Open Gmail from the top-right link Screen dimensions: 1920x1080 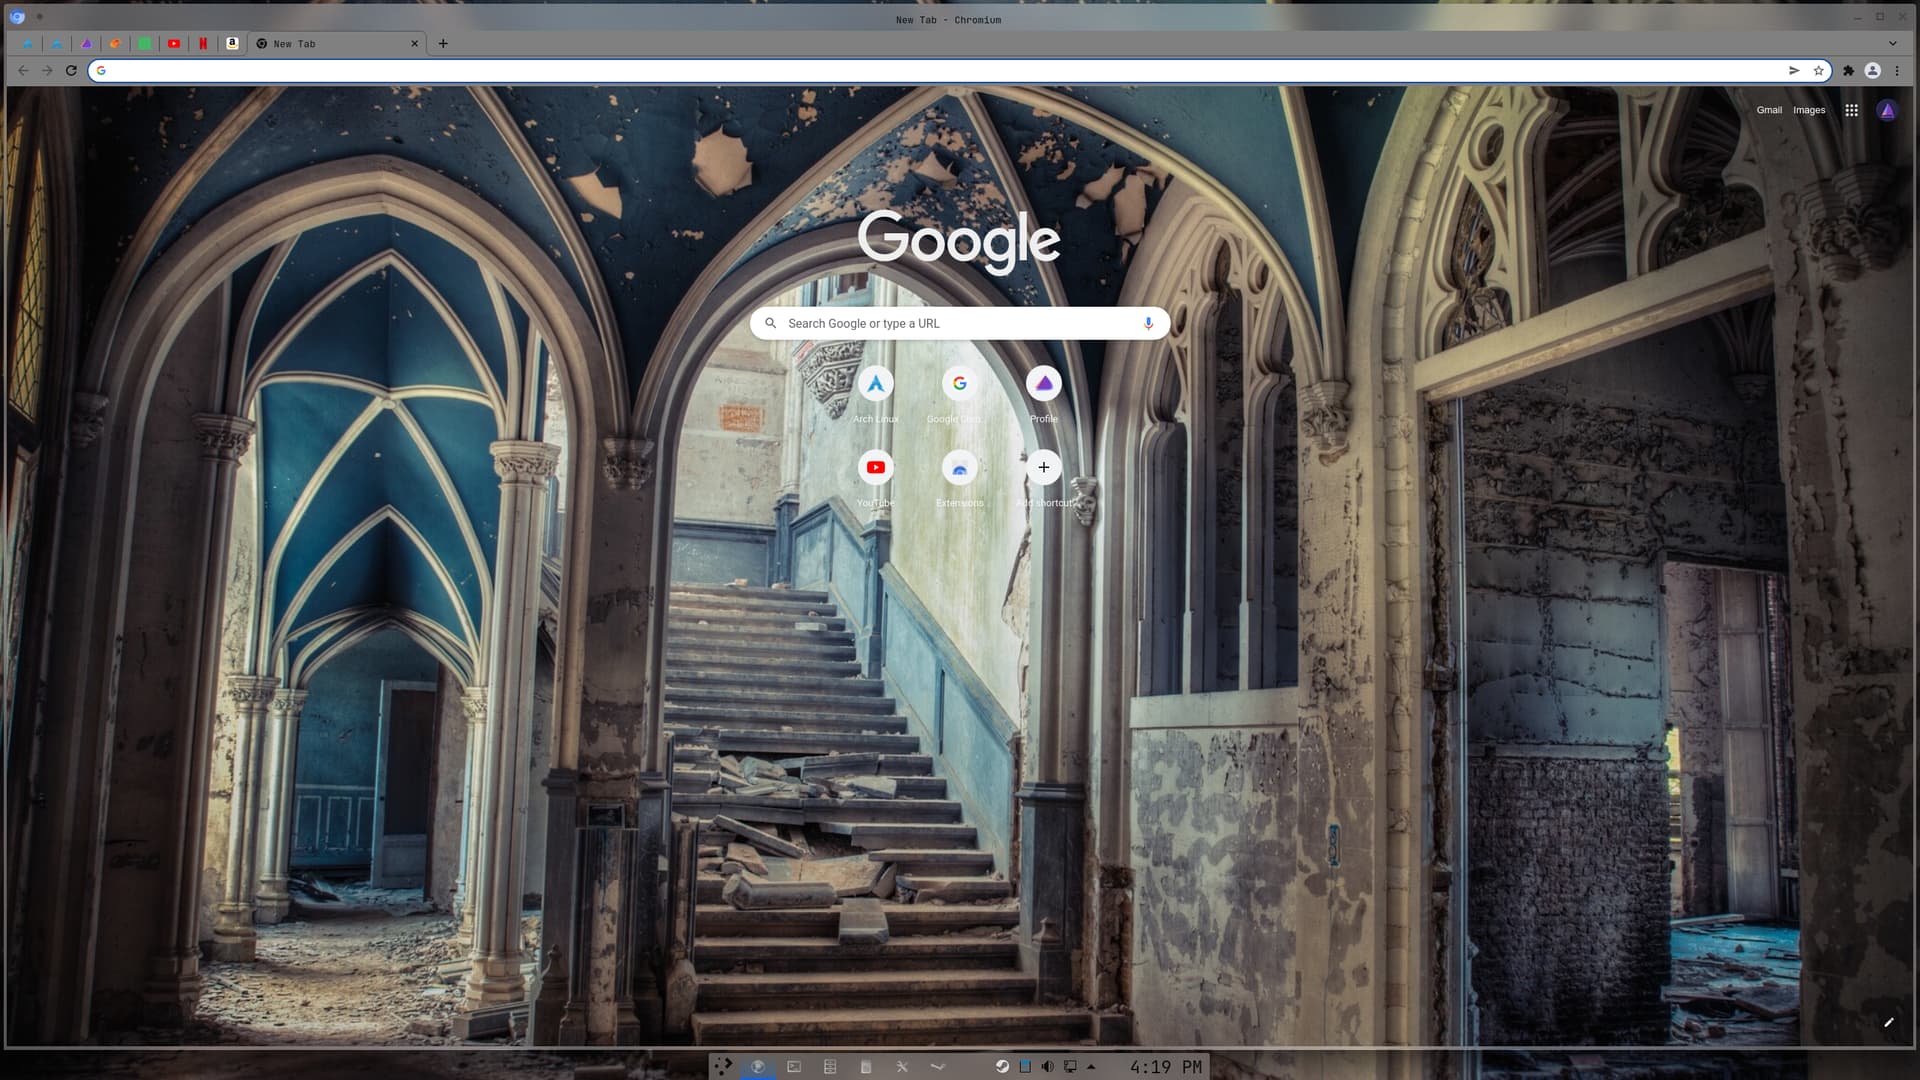point(1768,110)
